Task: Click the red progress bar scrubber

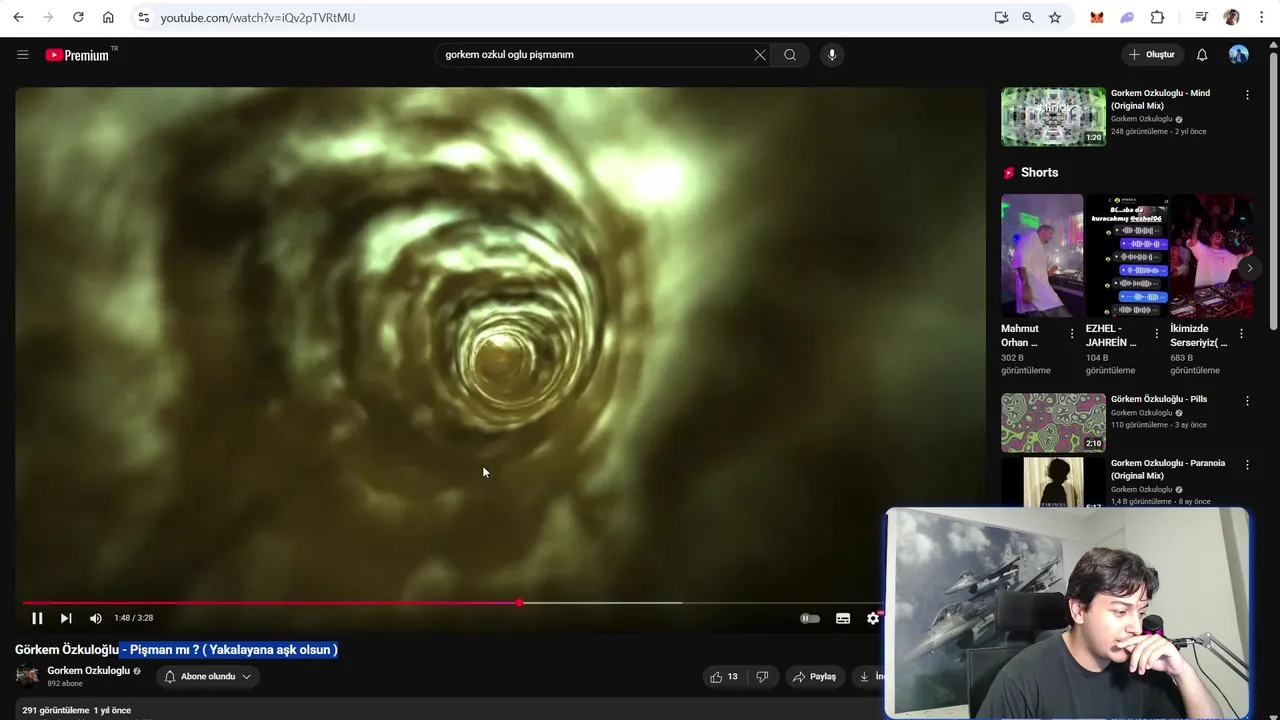Action: tap(519, 603)
